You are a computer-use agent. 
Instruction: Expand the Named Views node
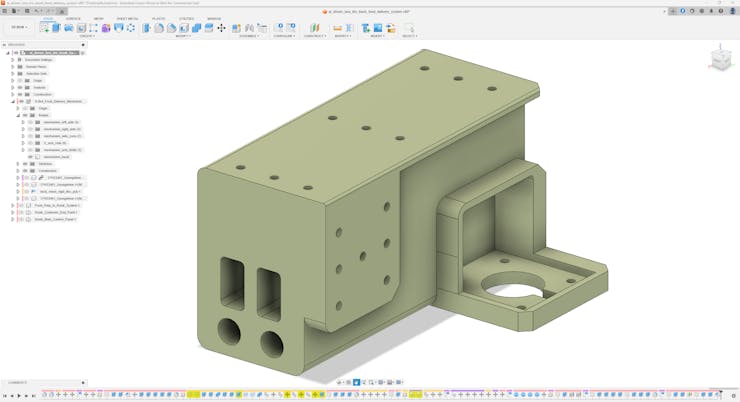[x=13, y=67]
